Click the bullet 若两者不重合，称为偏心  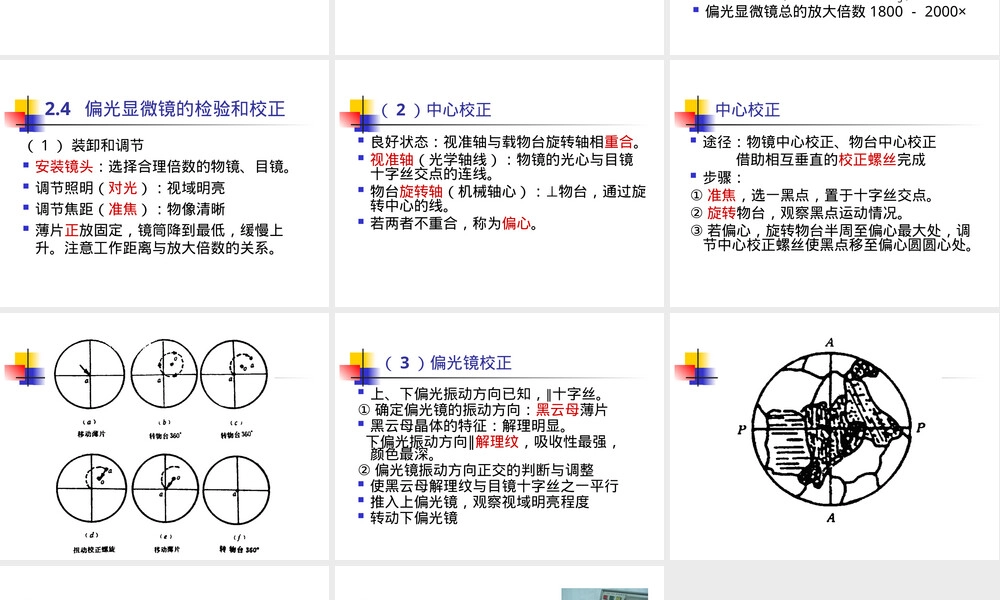(455, 224)
